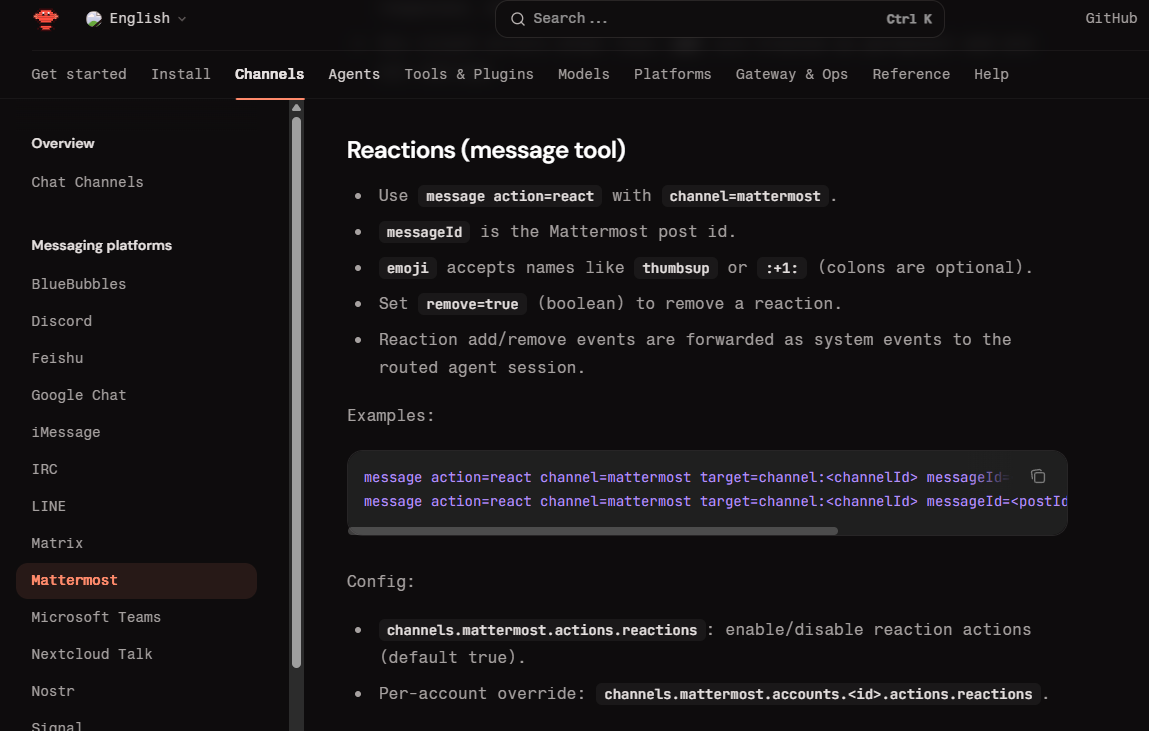Focus the Search input field
Image resolution: width=1149 pixels, height=731 pixels.
point(720,19)
